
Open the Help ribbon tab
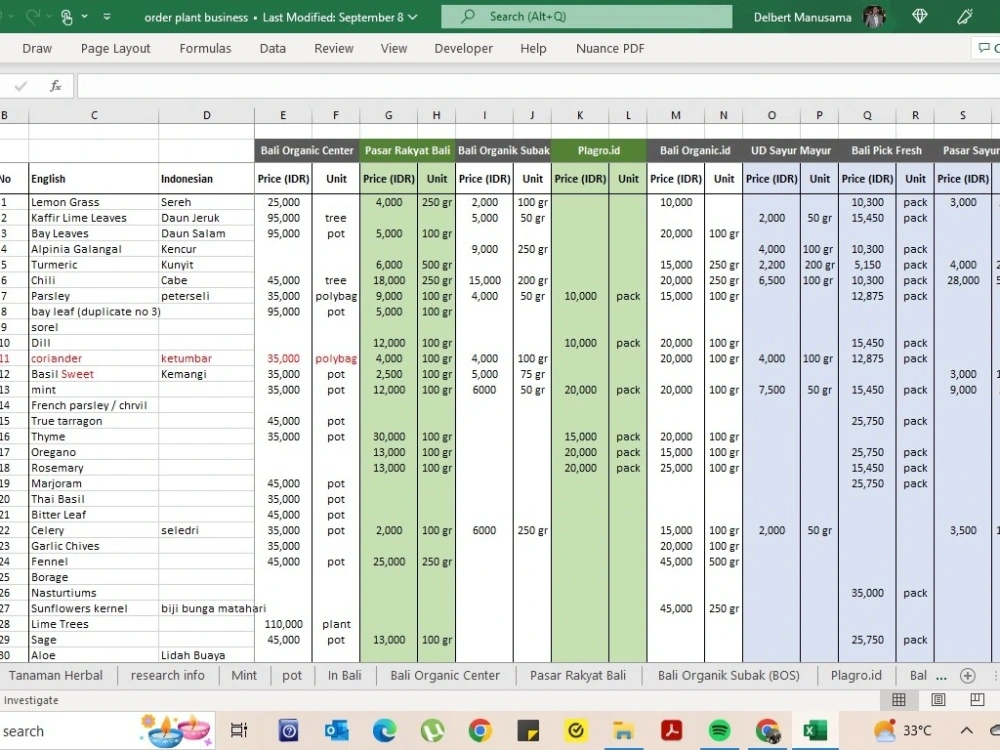click(533, 48)
